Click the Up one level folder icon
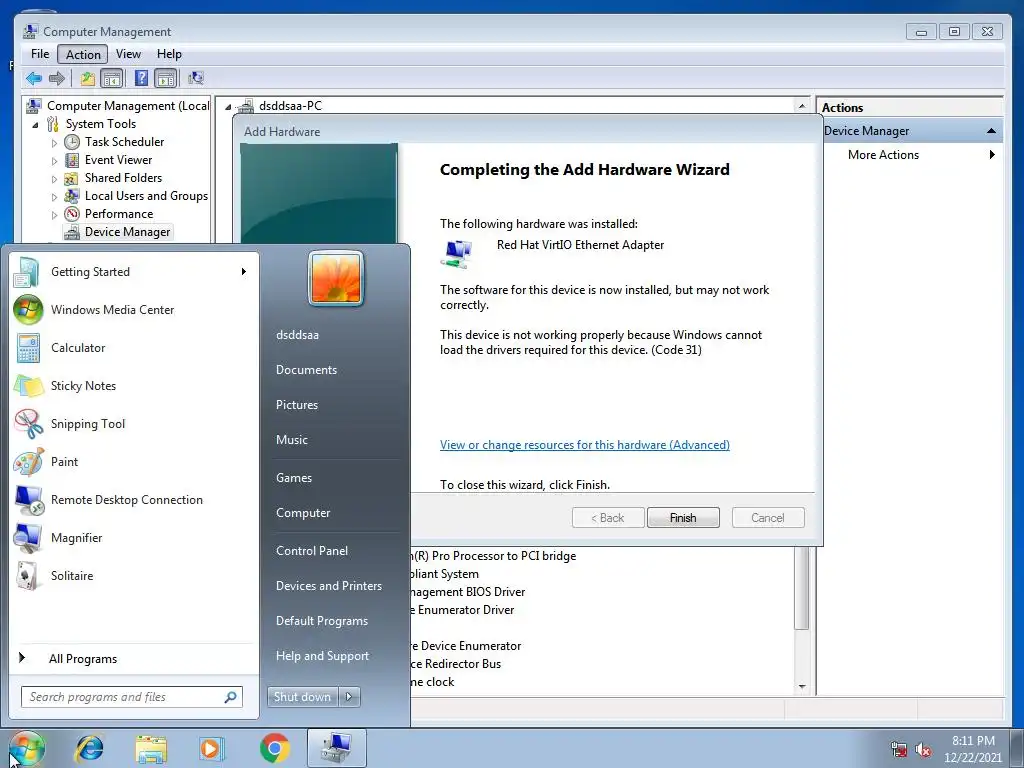Screen dimensions: 1024x768 tap(88, 79)
